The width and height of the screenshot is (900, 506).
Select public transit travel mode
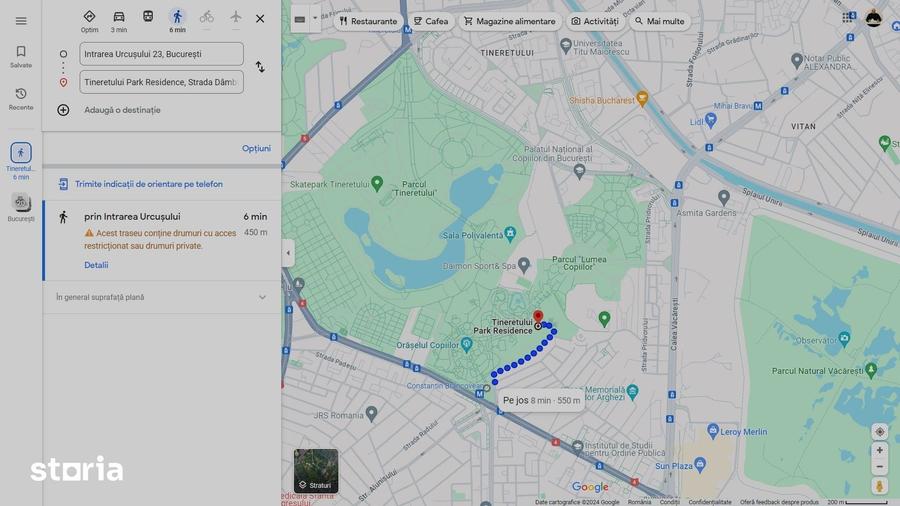point(148,17)
